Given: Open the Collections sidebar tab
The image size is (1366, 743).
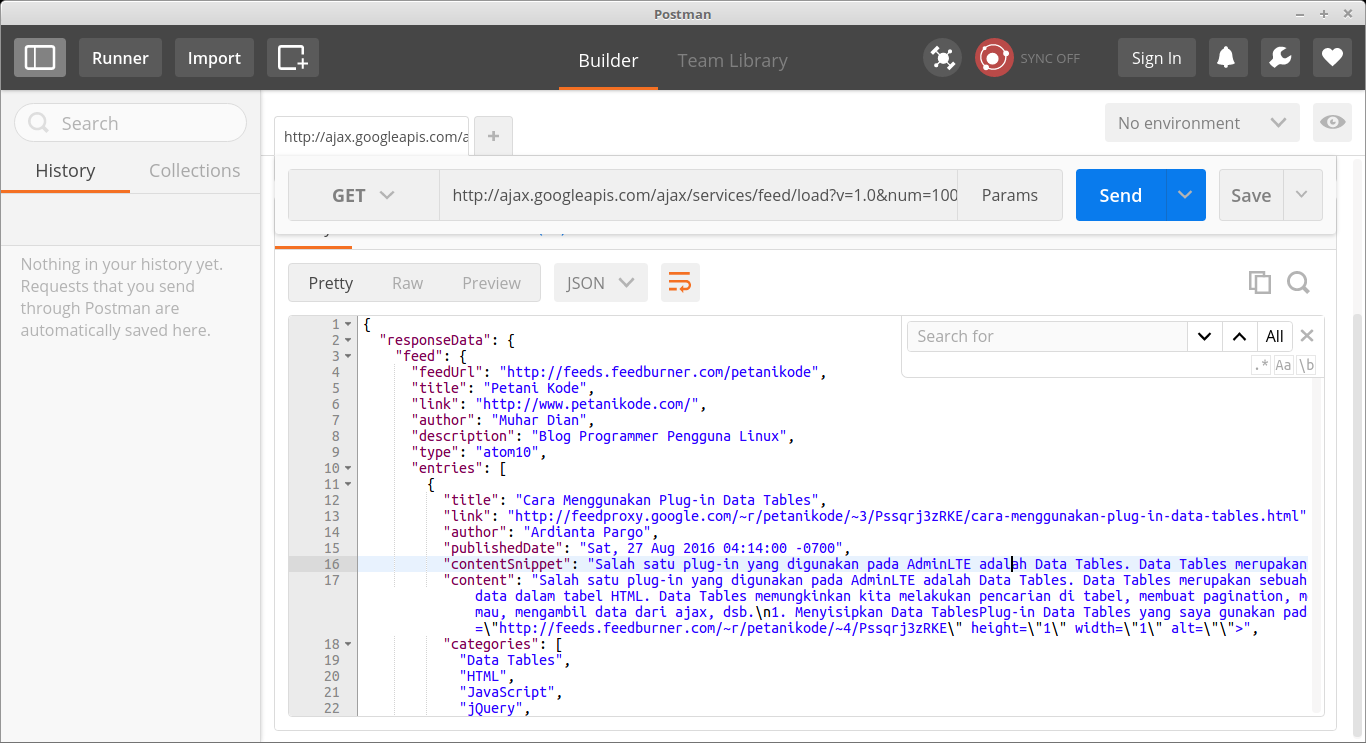Looking at the screenshot, I should pyautogui.click(x=195, y=171).
